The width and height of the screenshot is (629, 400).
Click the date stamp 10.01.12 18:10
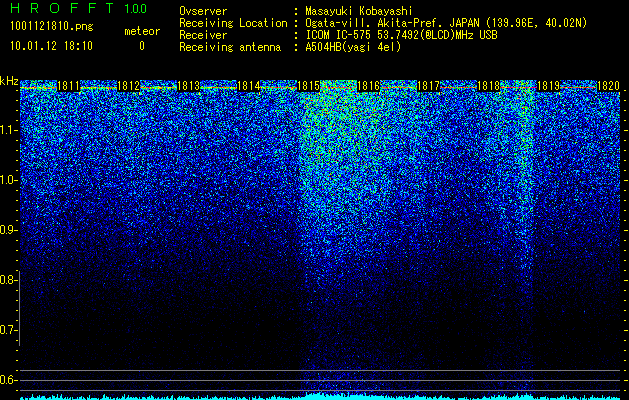pos(51,46)
